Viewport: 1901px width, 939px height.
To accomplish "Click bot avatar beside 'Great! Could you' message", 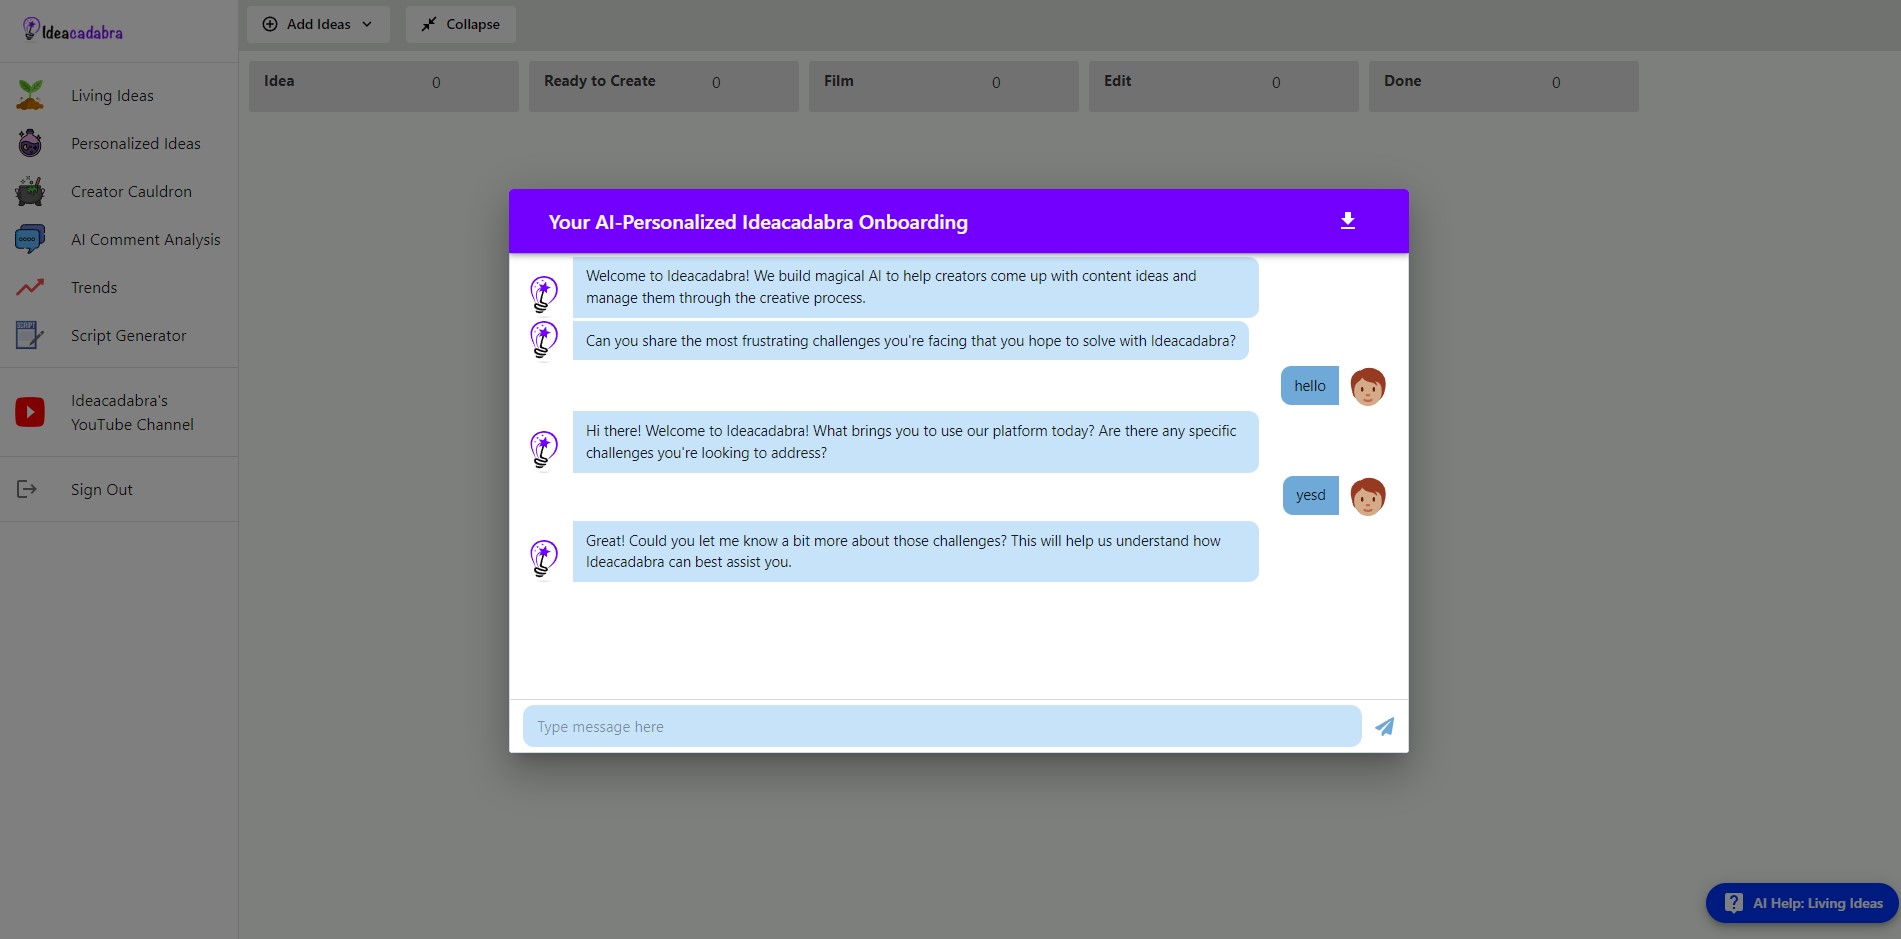I will pyautogui.click(x=543, y=559).
